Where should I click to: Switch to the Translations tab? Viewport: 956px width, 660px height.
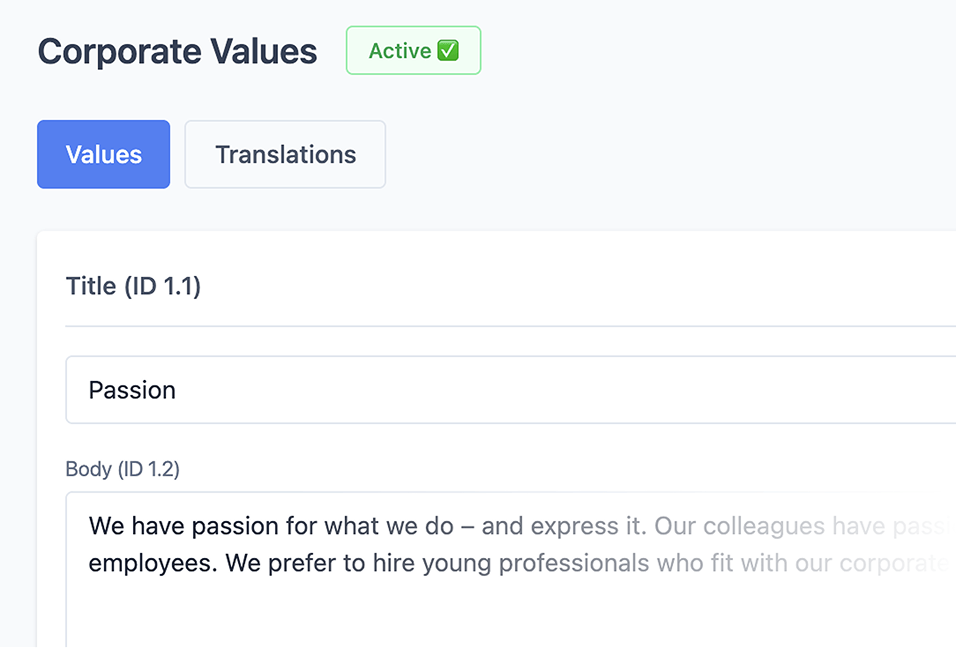285,154
